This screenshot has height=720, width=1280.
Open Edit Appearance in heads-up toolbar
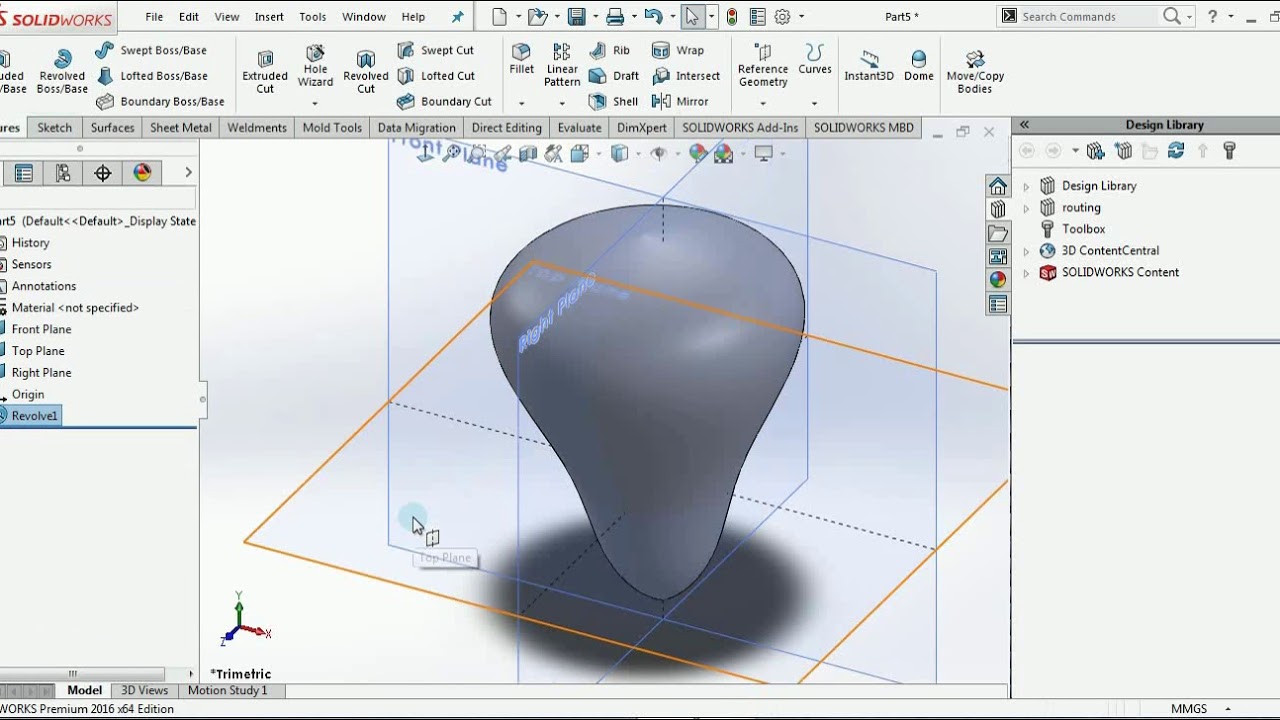tap(698, 153)
